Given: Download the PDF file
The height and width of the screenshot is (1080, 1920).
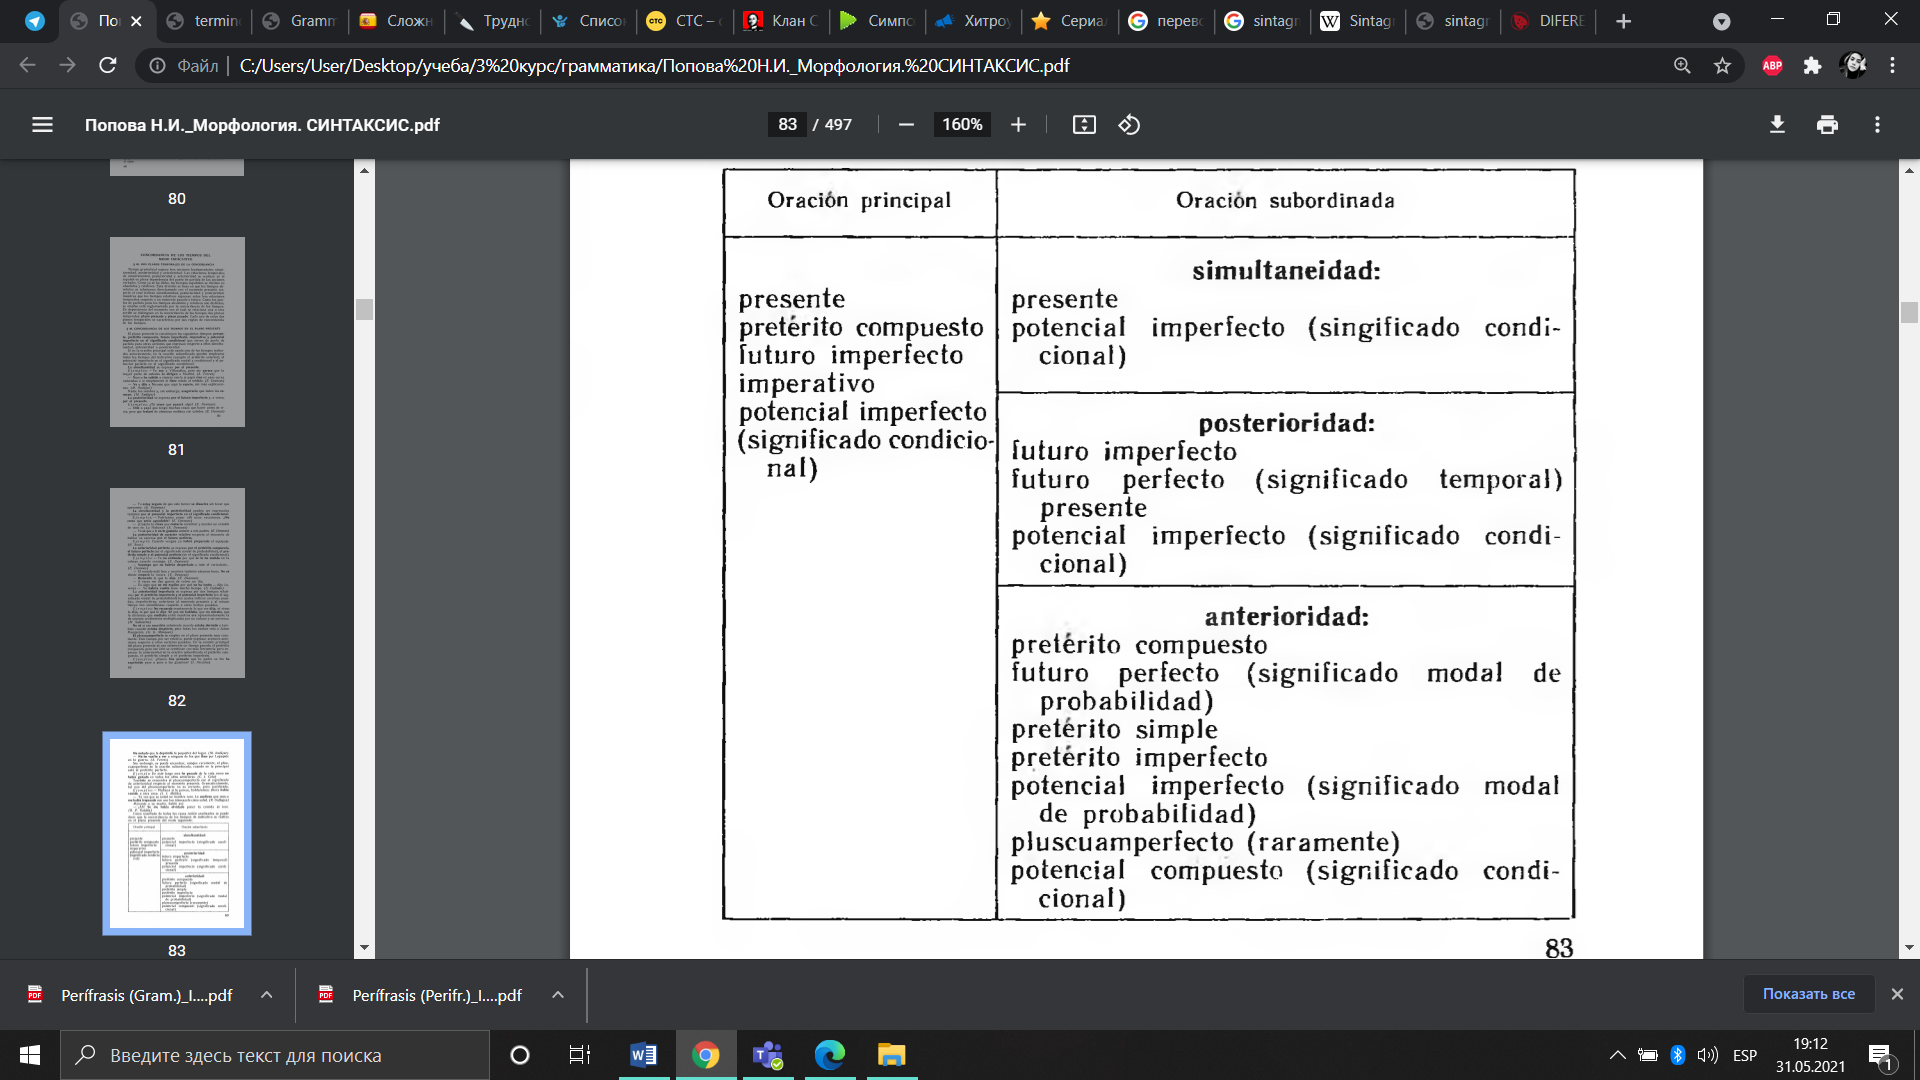Looking at the screenshot, I should click(1777, 125).
